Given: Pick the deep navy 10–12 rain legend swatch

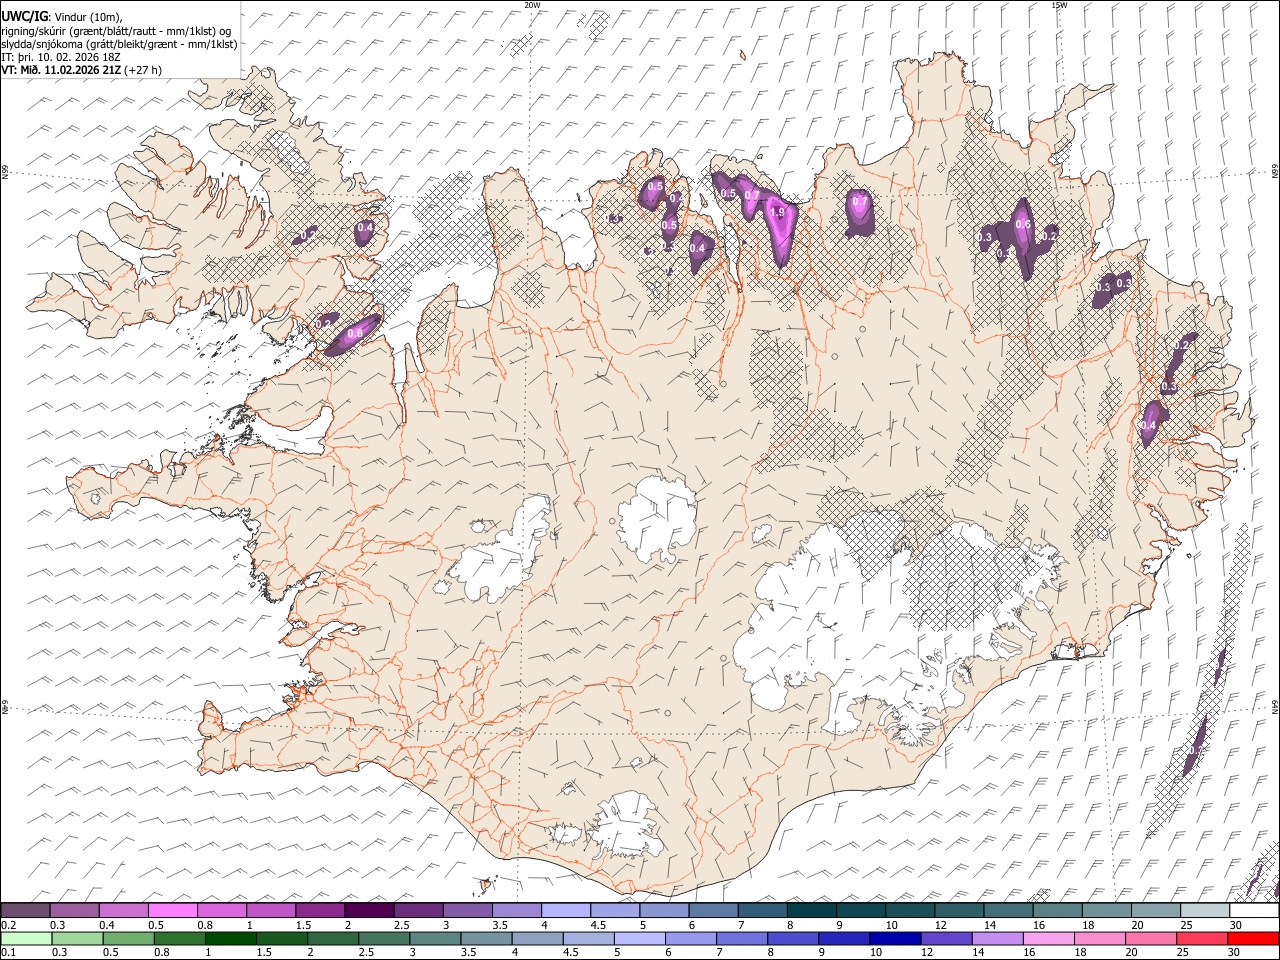Looking at the screenshot, I should pyautogui.click(x=895, y=938).
